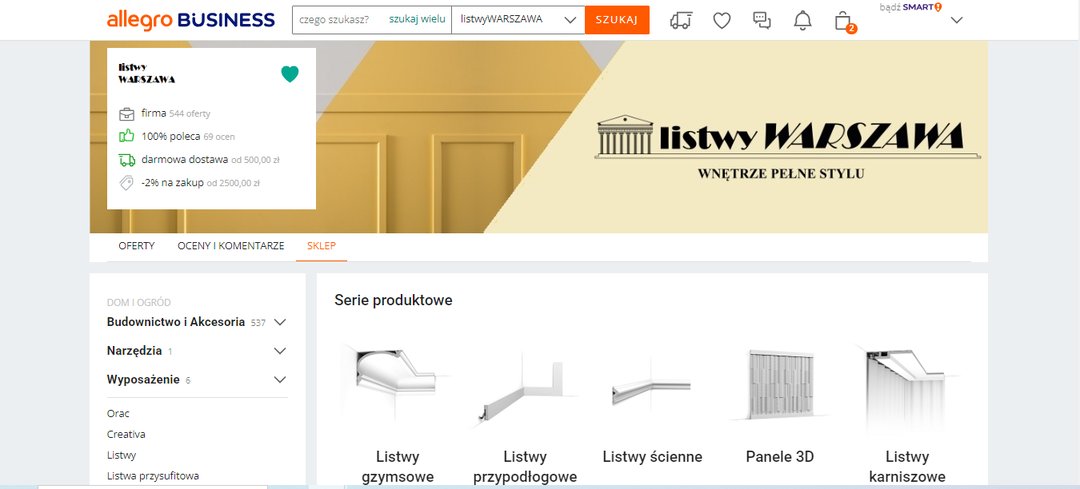
Task: Open messages chat bubbles icon
Action: click(x=762, y=21)
